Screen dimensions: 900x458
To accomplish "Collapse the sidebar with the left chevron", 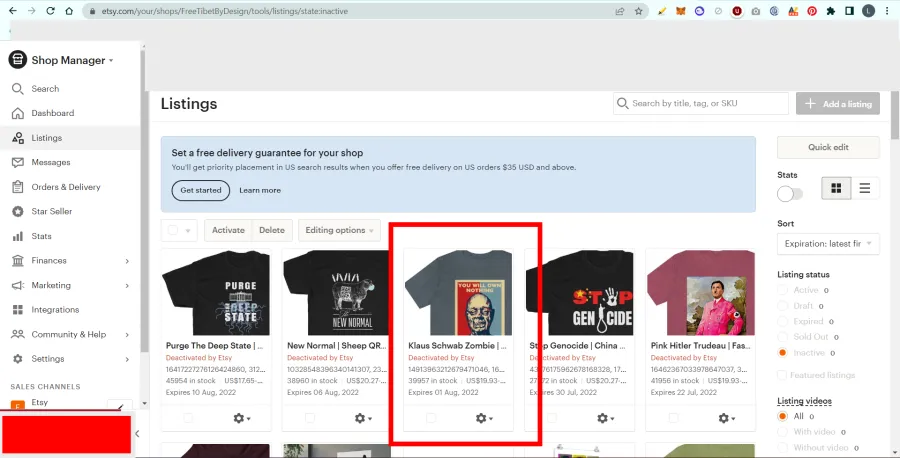I will [137, 434].
